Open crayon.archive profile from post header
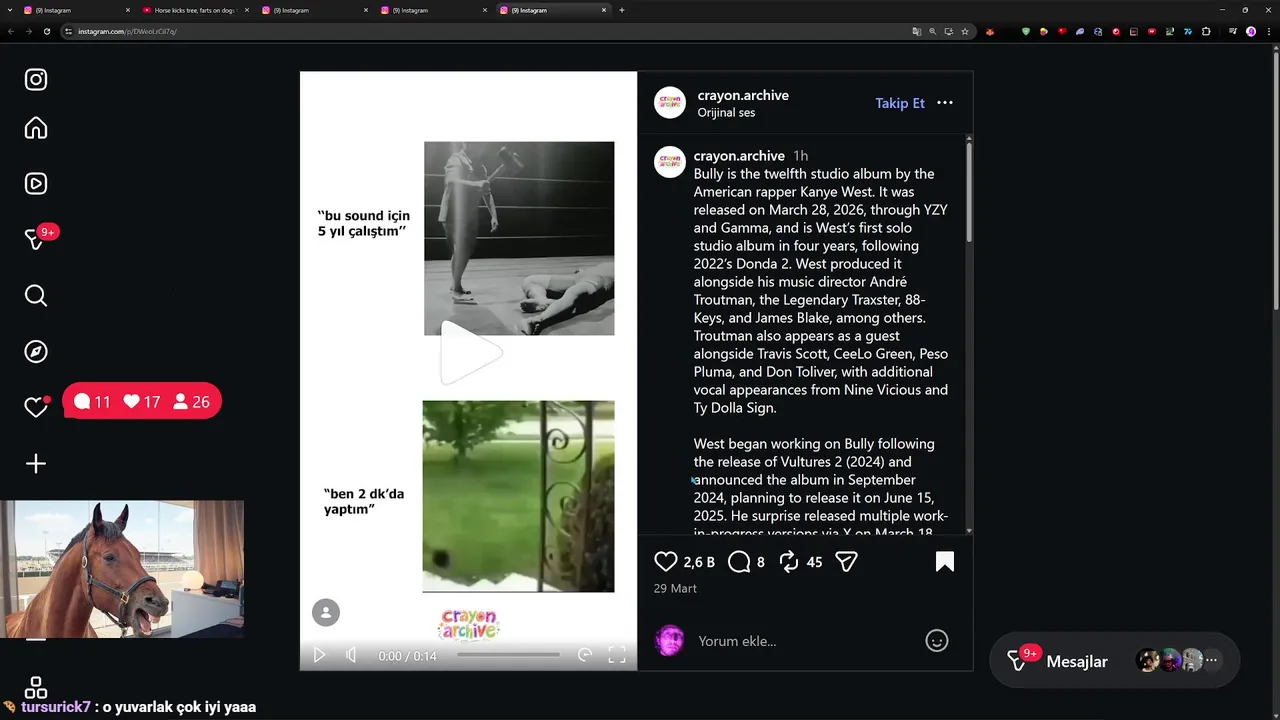The image size is (1280, 720). pyautogui.click(x=743, y=95)
